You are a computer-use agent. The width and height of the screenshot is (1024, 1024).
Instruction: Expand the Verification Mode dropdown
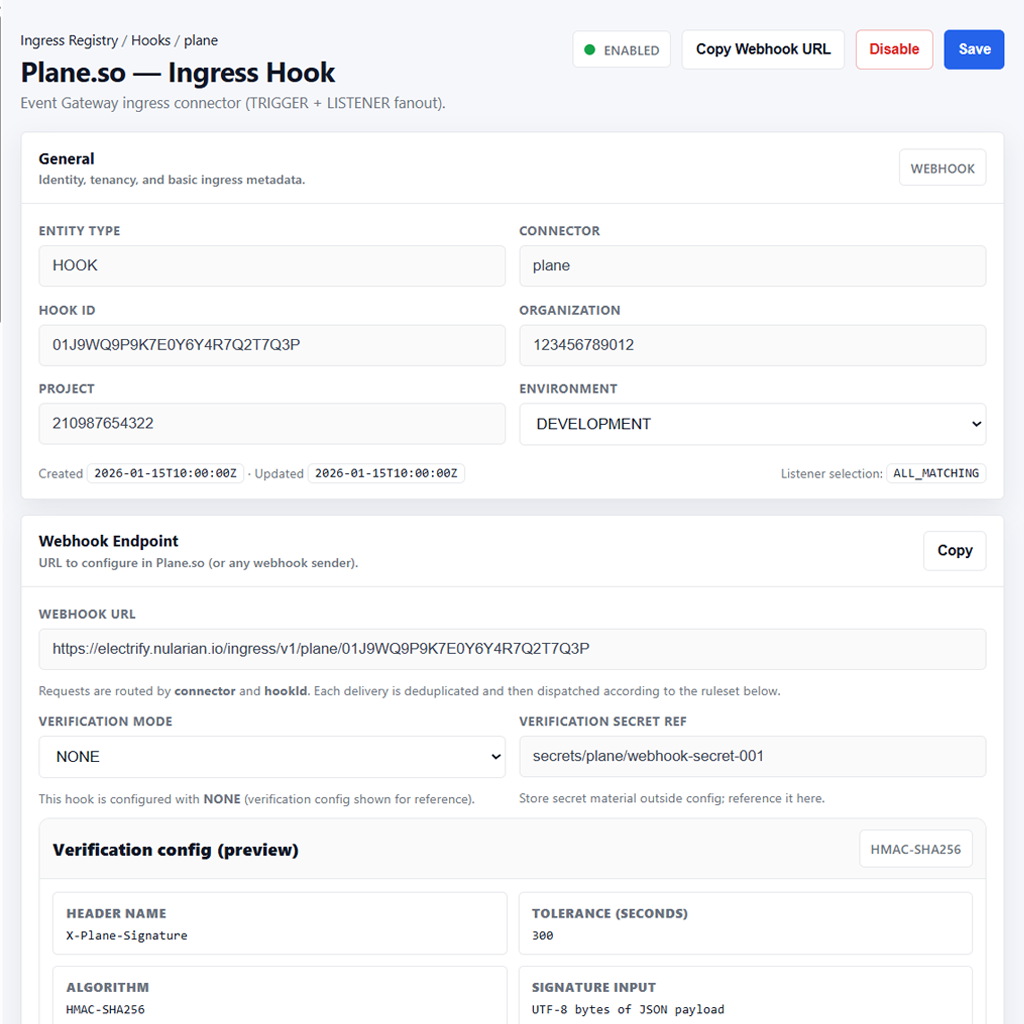click(272, 757)
